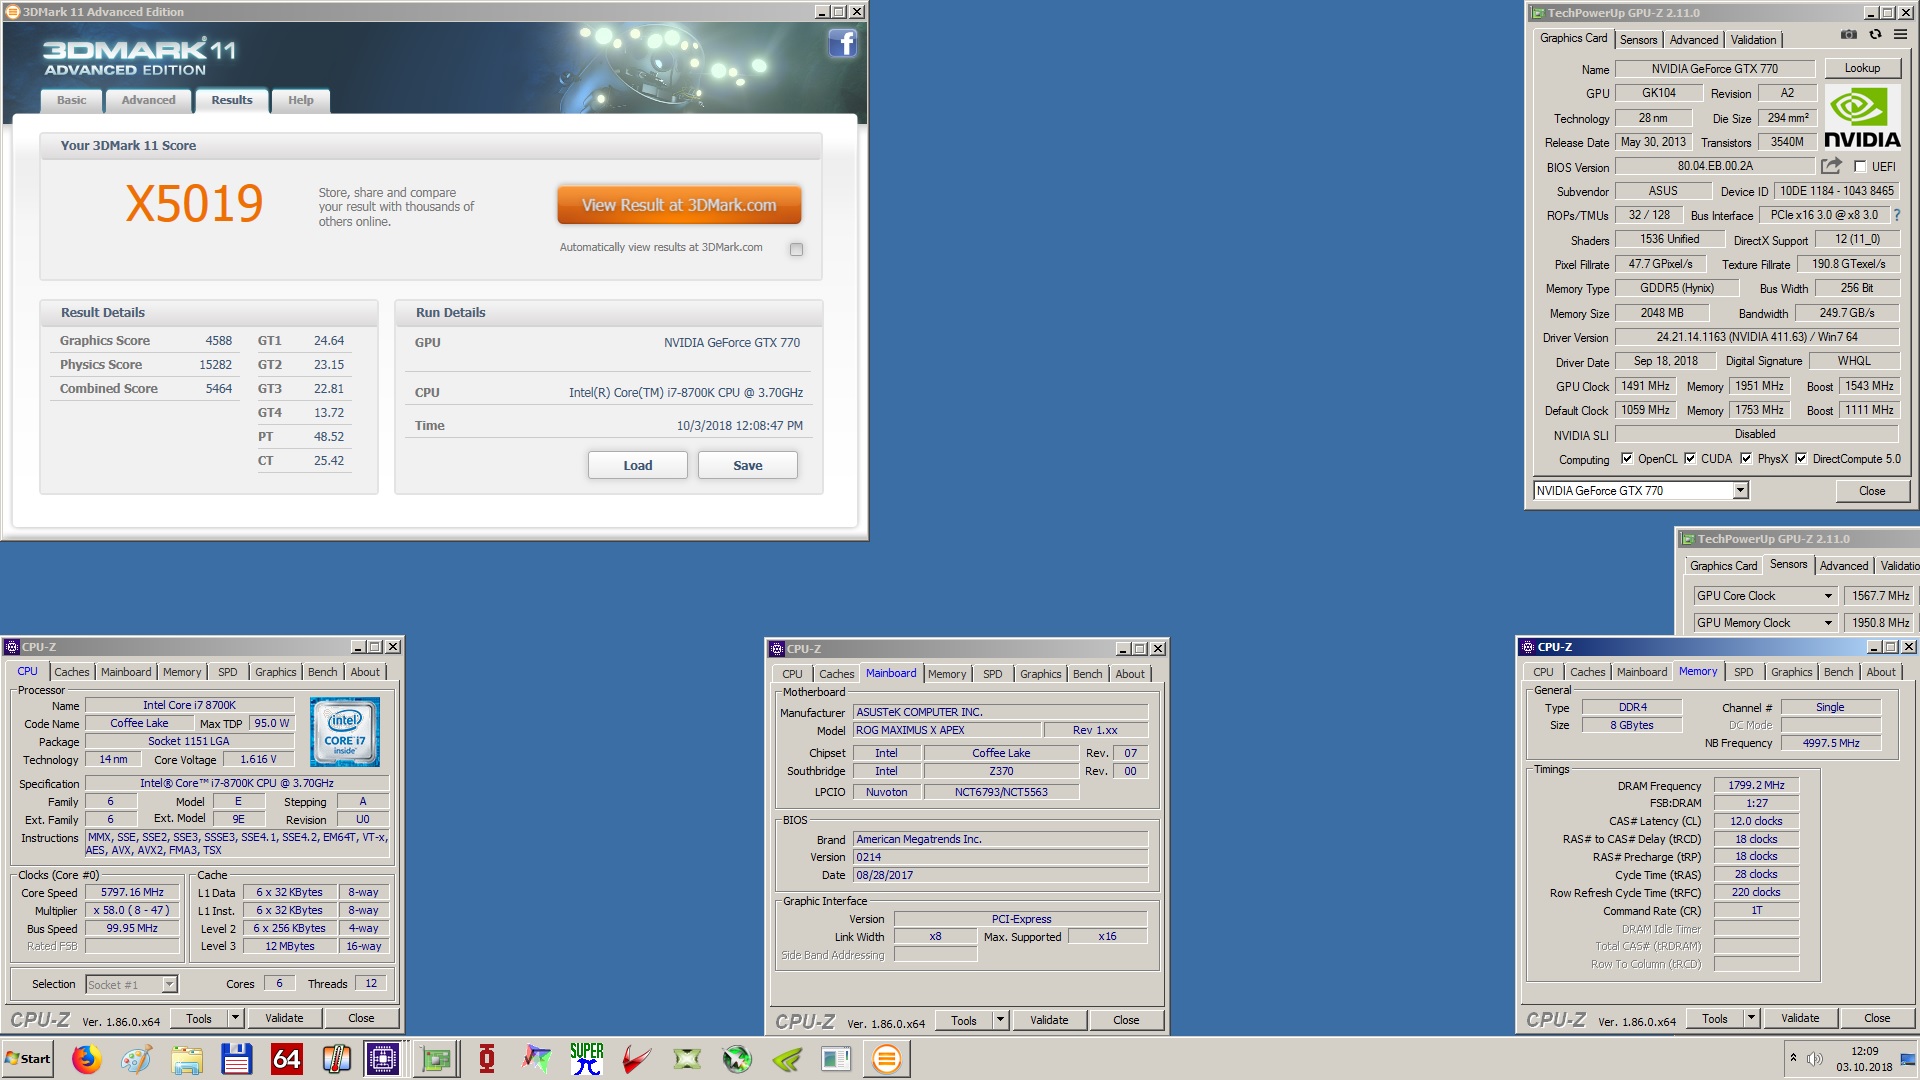Open the Validation tab in the top GPU-Z window
The image size is (1920, 1080).
(x=1753, y=40)
